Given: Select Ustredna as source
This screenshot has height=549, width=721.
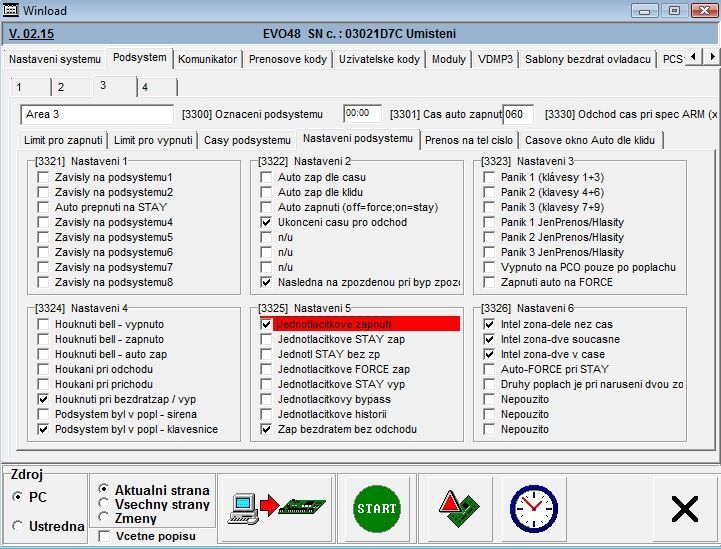Looking at the screenshot, I should 19,526.
